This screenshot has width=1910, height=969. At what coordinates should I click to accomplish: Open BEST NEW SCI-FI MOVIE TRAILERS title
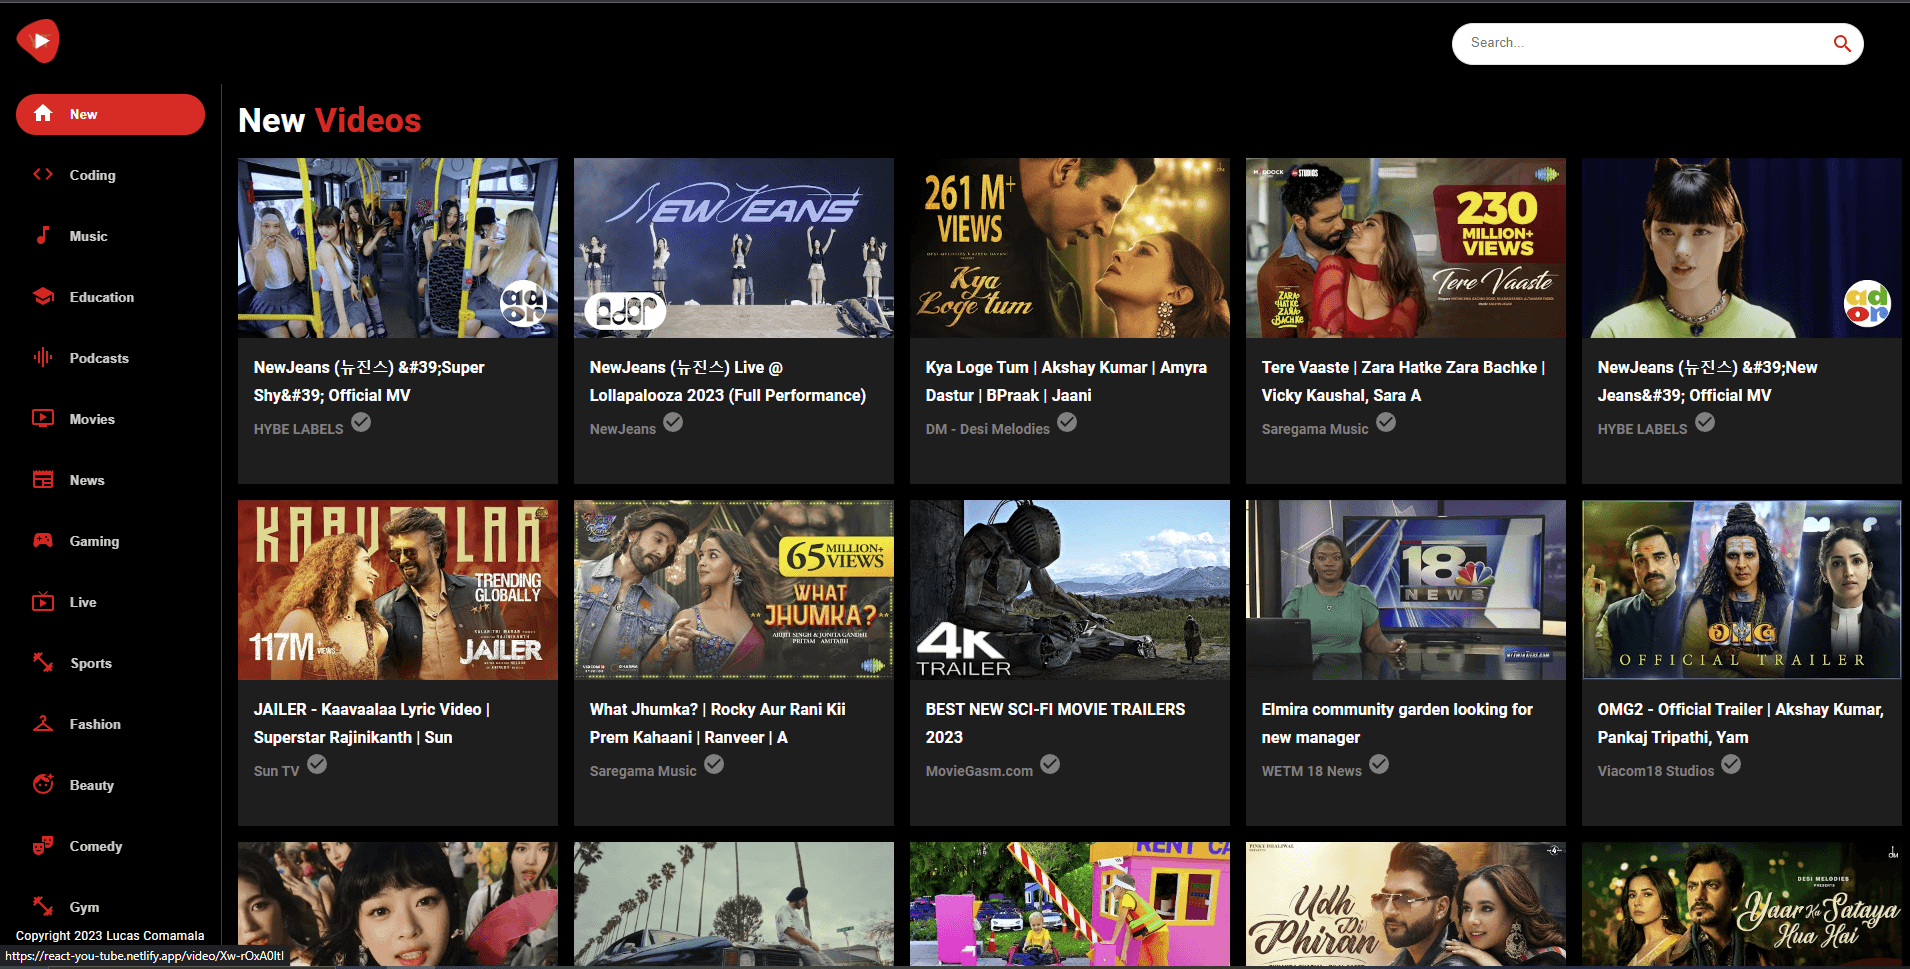click(1055, 723)
